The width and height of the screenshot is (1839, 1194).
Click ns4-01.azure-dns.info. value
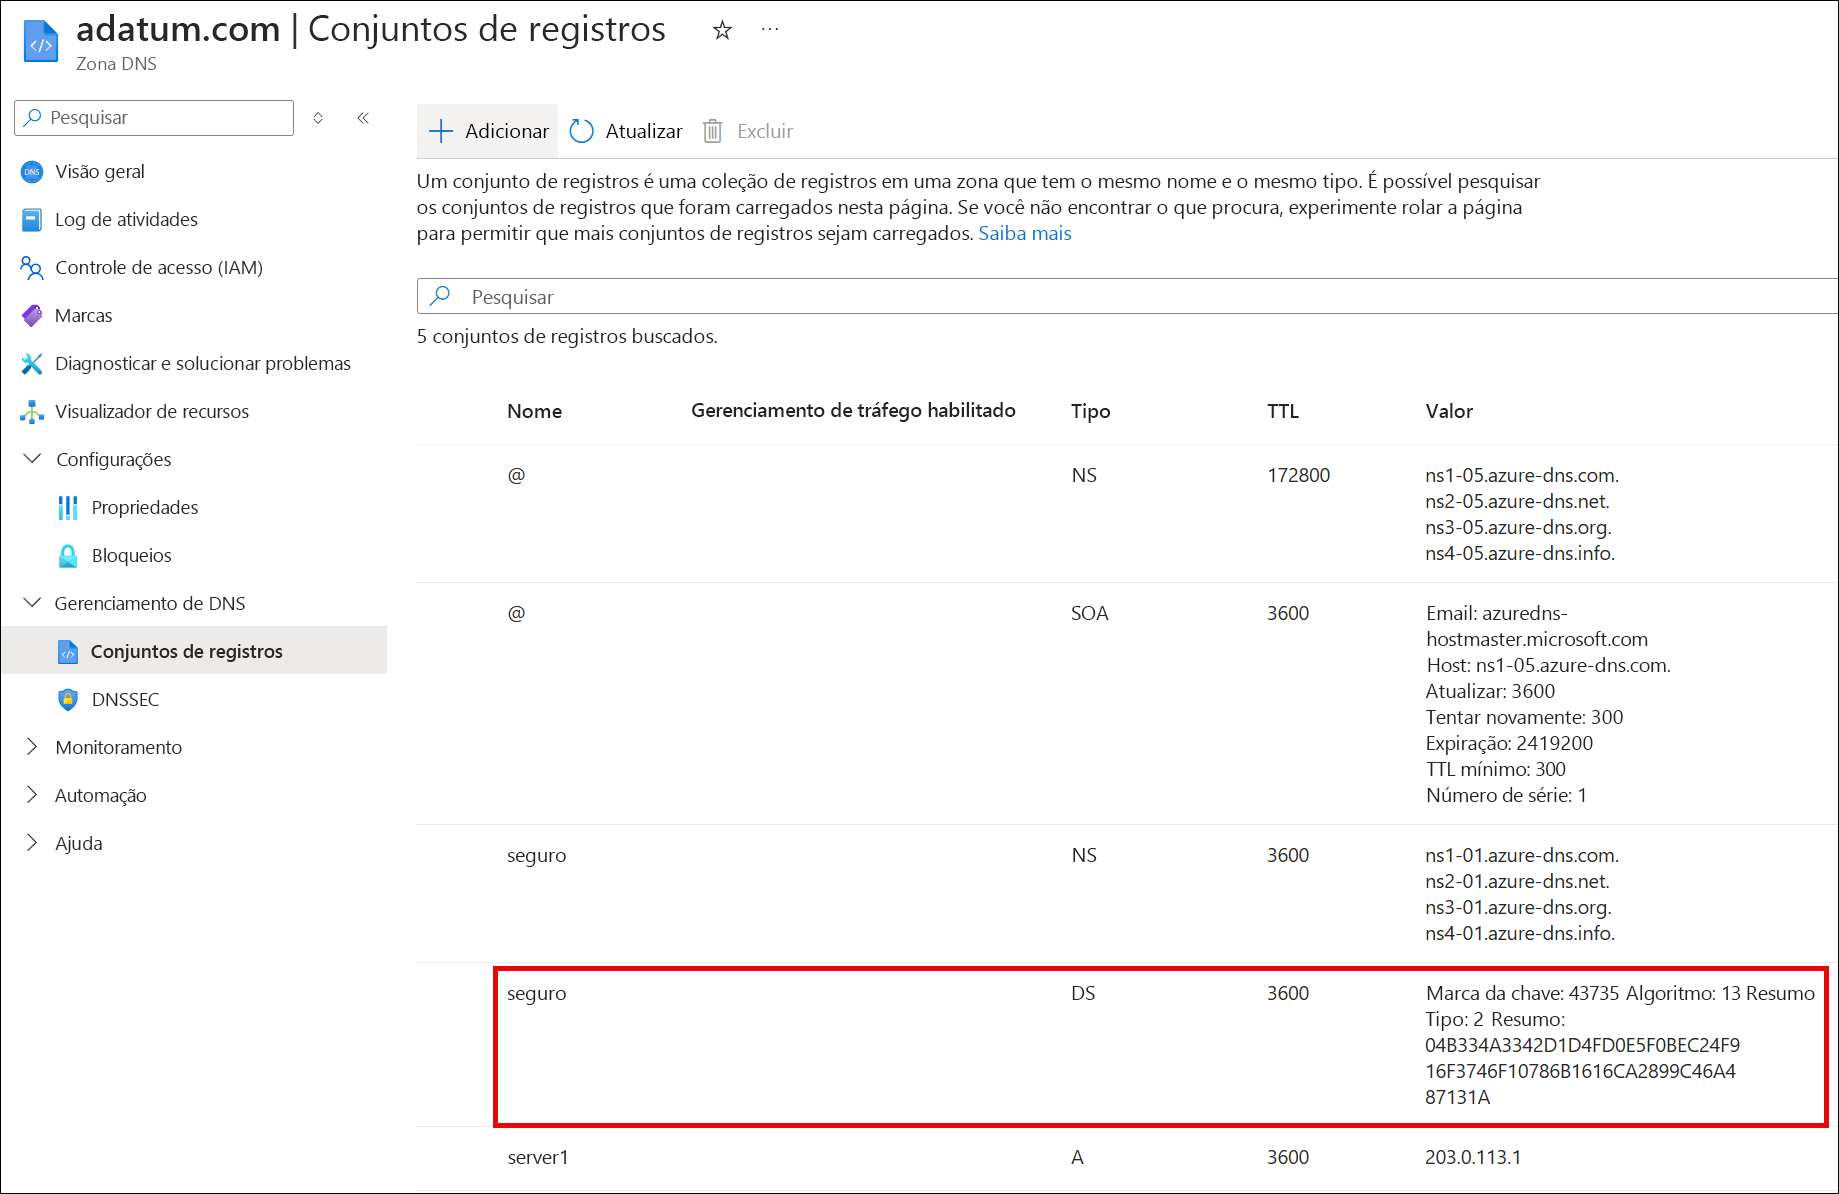point(1520,934)
